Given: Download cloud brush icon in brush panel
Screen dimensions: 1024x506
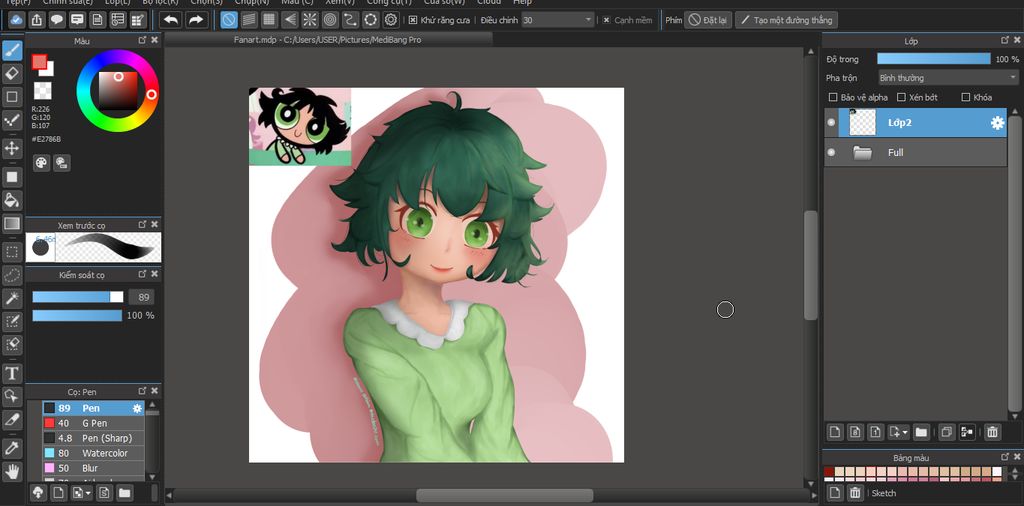Looking at the screenshot, I should pos(39,492).
